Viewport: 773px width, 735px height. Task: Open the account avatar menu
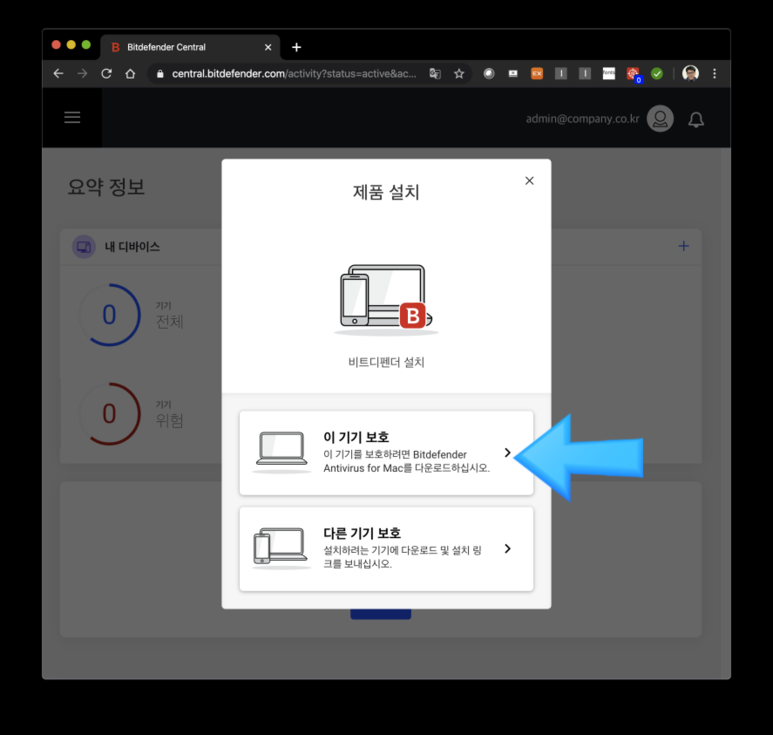tap(660, 119)
